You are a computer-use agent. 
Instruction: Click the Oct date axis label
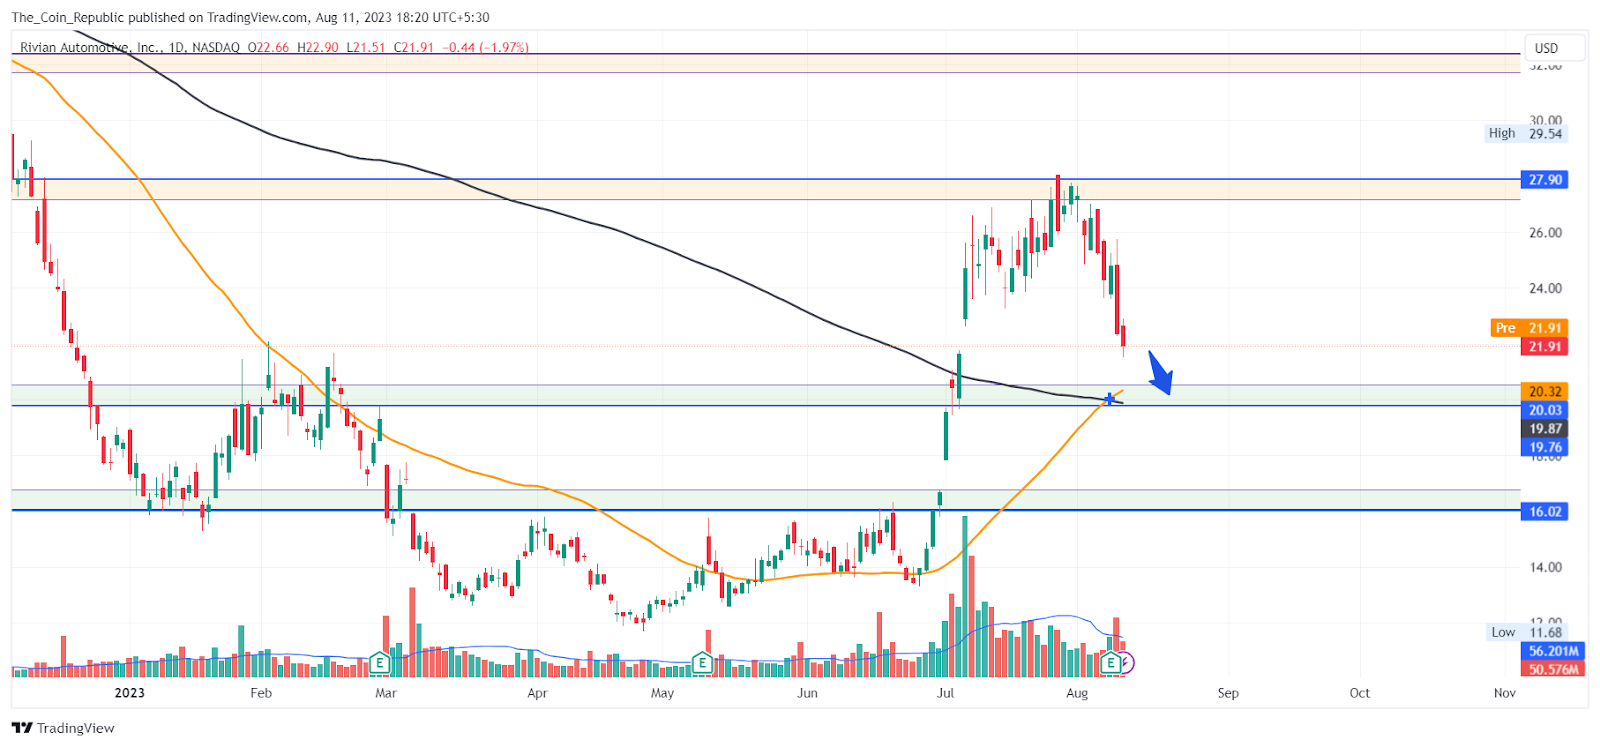(x=1360, y=693)
